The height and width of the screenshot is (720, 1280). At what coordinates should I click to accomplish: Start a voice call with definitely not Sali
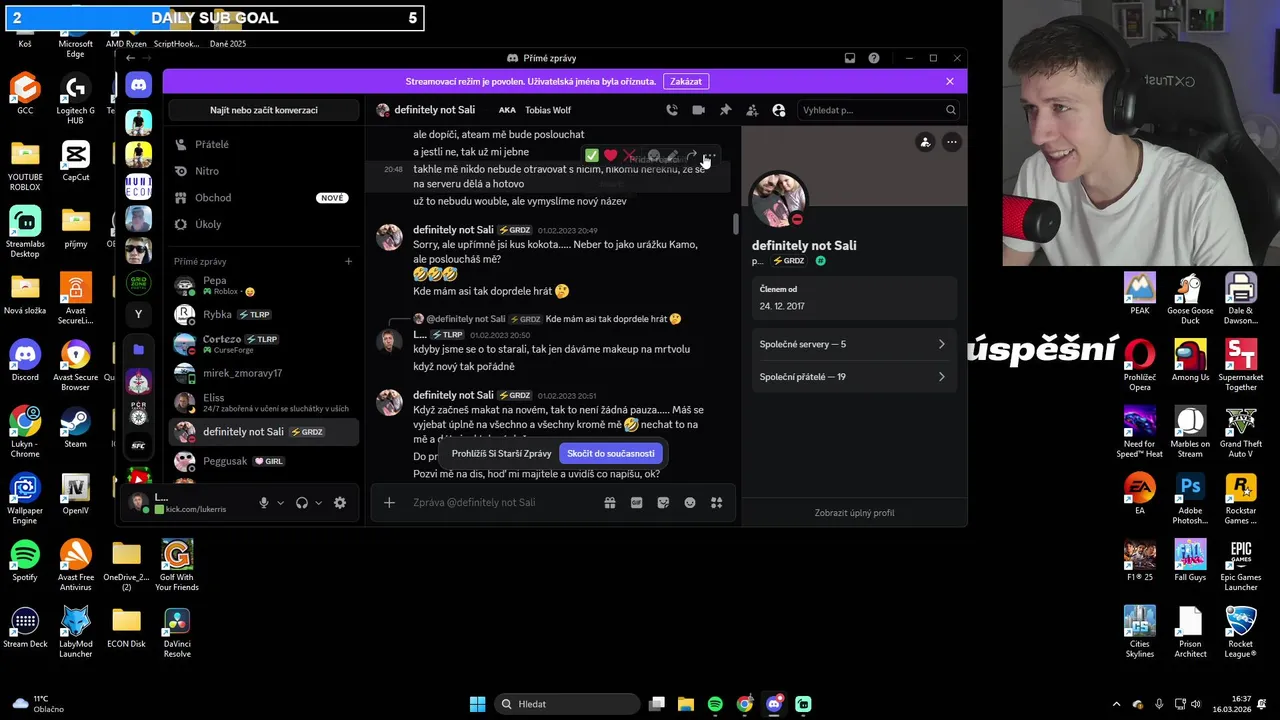pos(672,110)
